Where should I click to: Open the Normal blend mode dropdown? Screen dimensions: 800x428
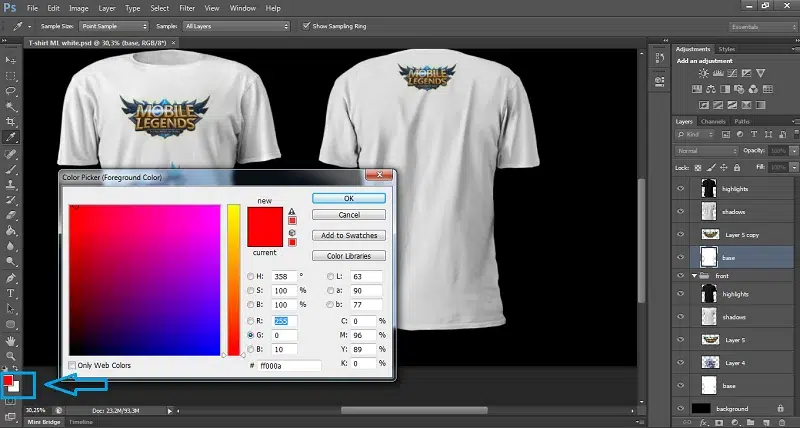(x=707, y=151)
